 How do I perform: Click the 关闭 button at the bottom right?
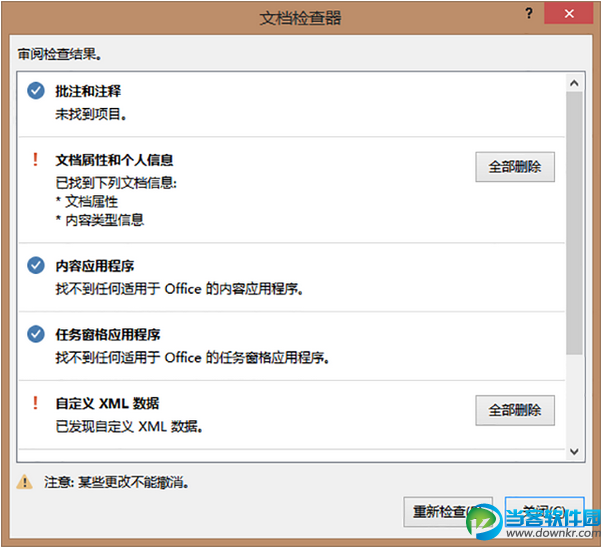point(545,512)
